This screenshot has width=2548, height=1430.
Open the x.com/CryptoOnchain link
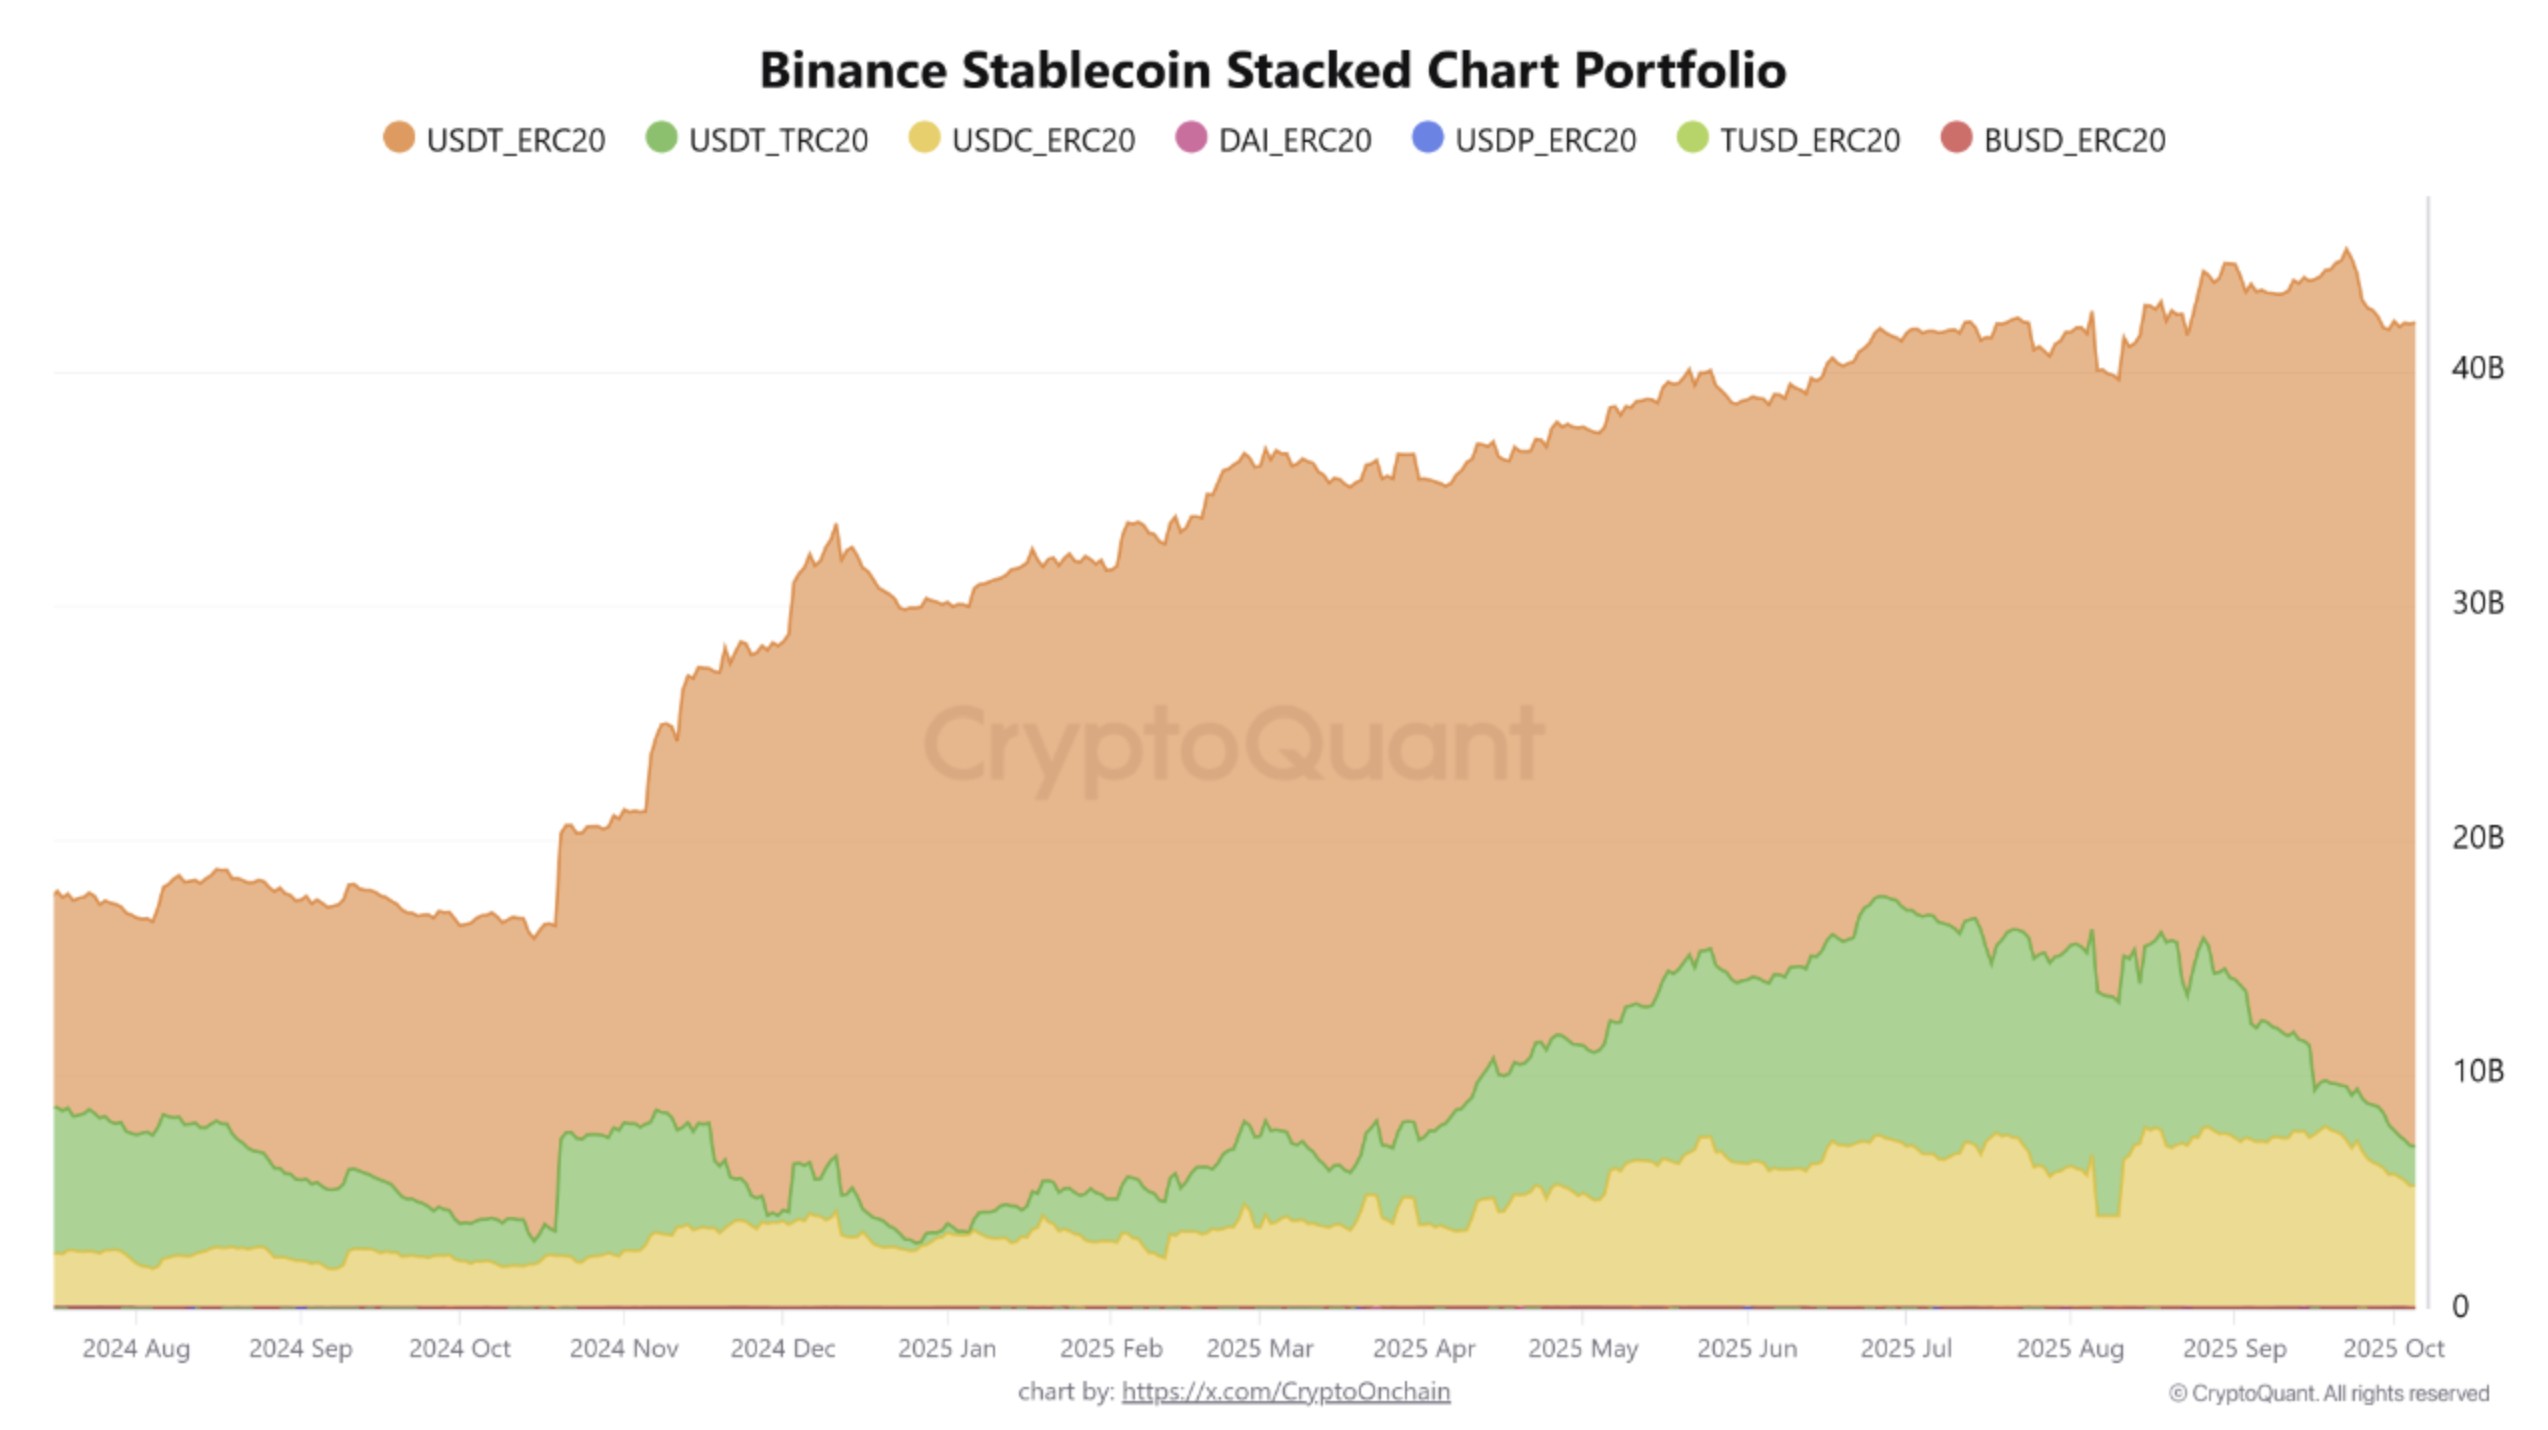tap(1285, 1391)
